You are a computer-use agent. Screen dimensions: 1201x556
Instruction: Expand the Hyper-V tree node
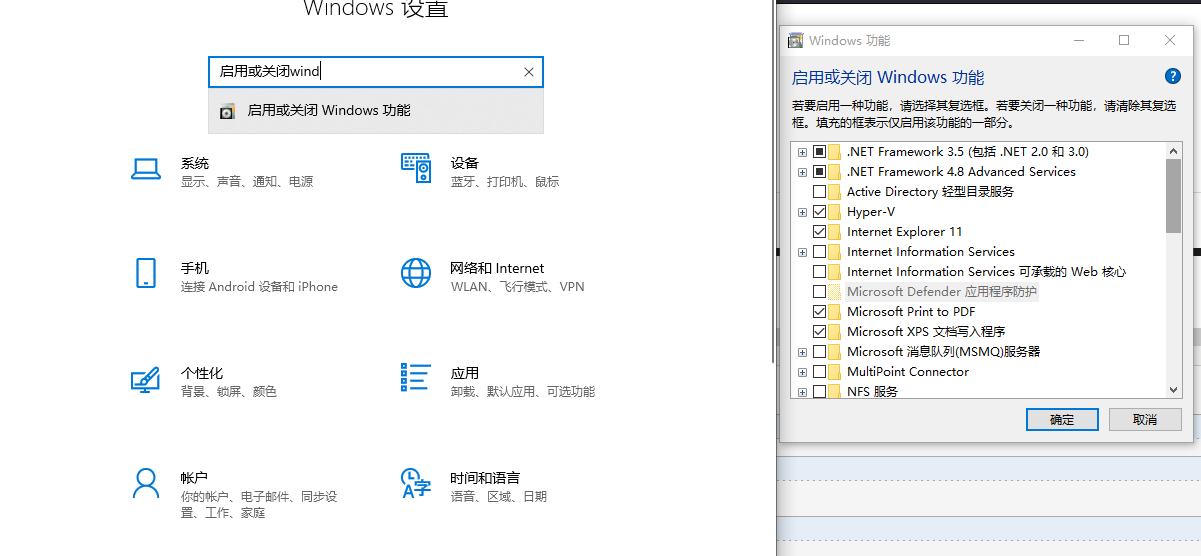pyautogui.click(x=802, y=212)
